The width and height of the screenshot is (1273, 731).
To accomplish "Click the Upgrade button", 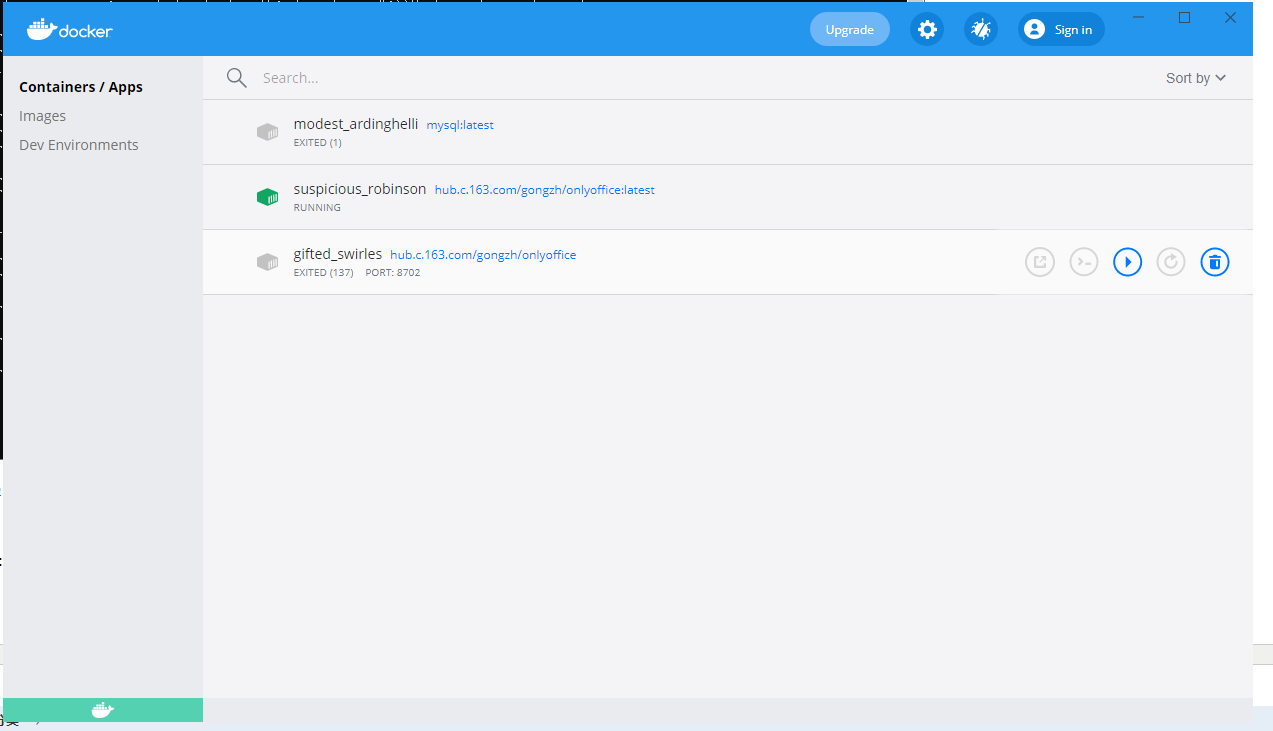I will click(850, 29).
